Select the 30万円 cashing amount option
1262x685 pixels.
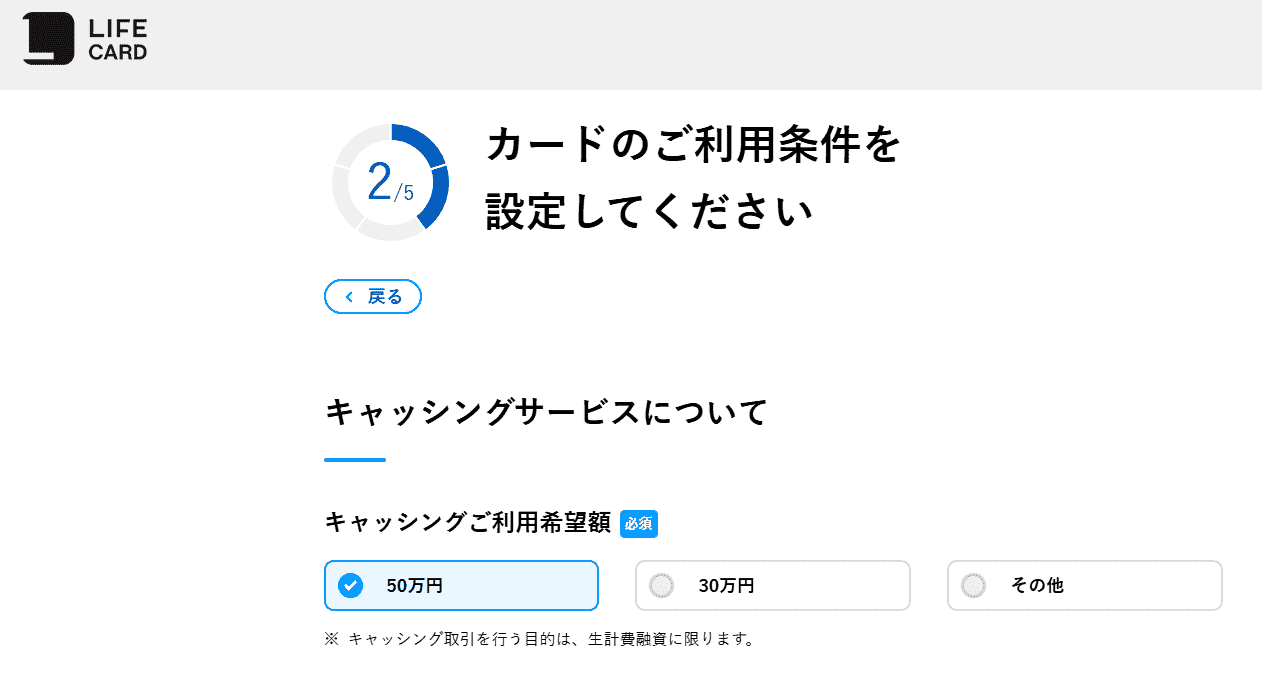[772, 586]
